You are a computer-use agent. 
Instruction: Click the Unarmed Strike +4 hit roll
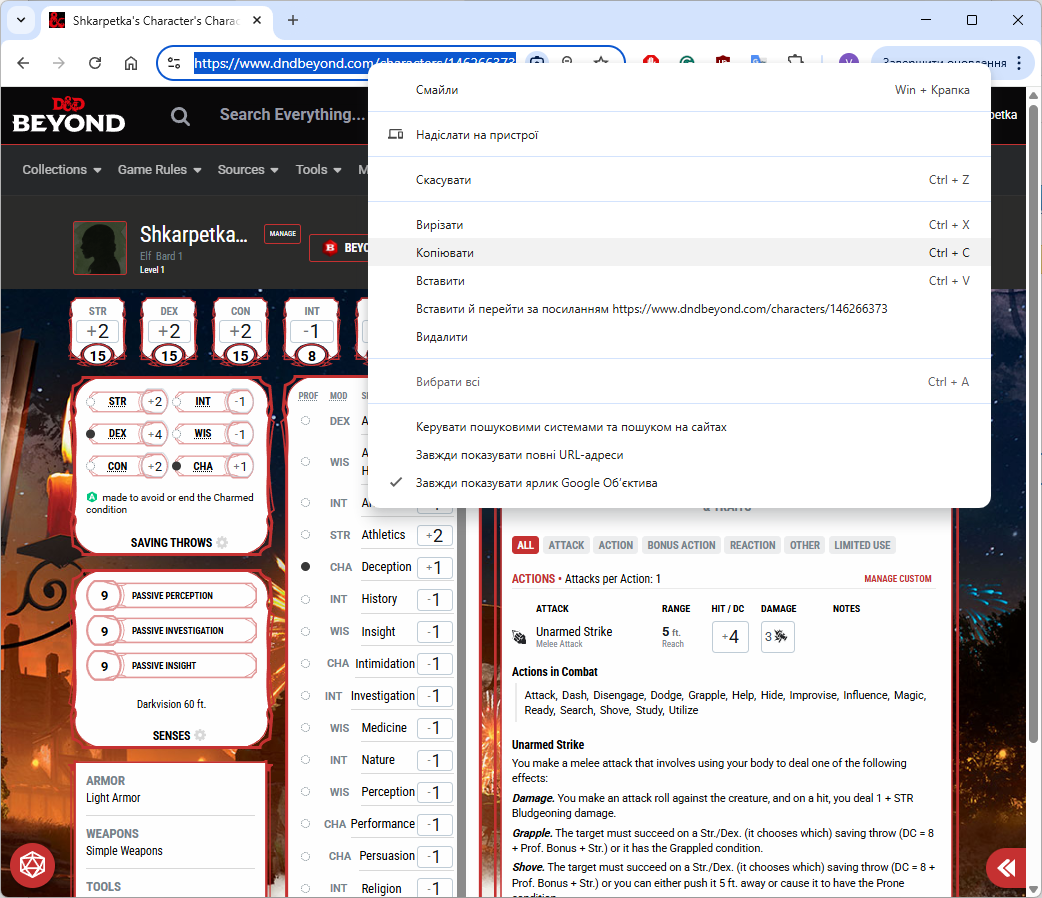tap(730, 637)
